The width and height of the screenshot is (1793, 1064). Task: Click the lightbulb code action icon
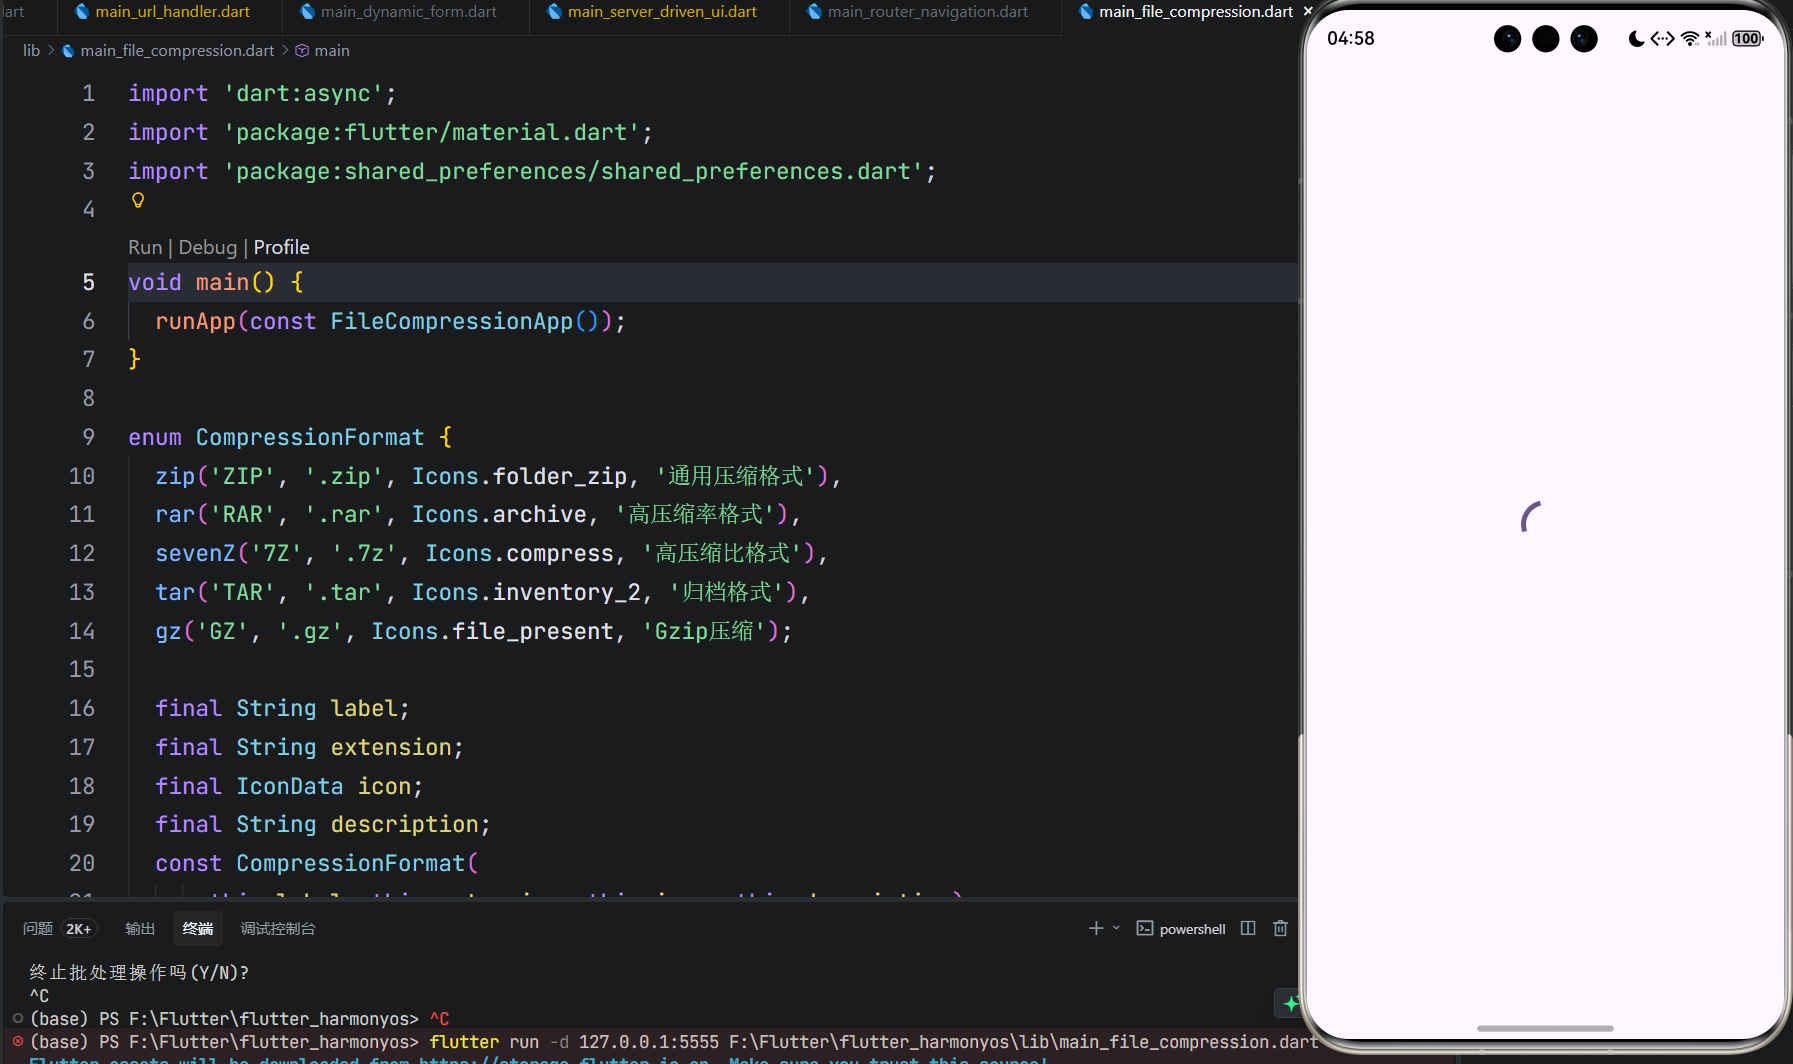pyautogui.click(x=138, y=200)
